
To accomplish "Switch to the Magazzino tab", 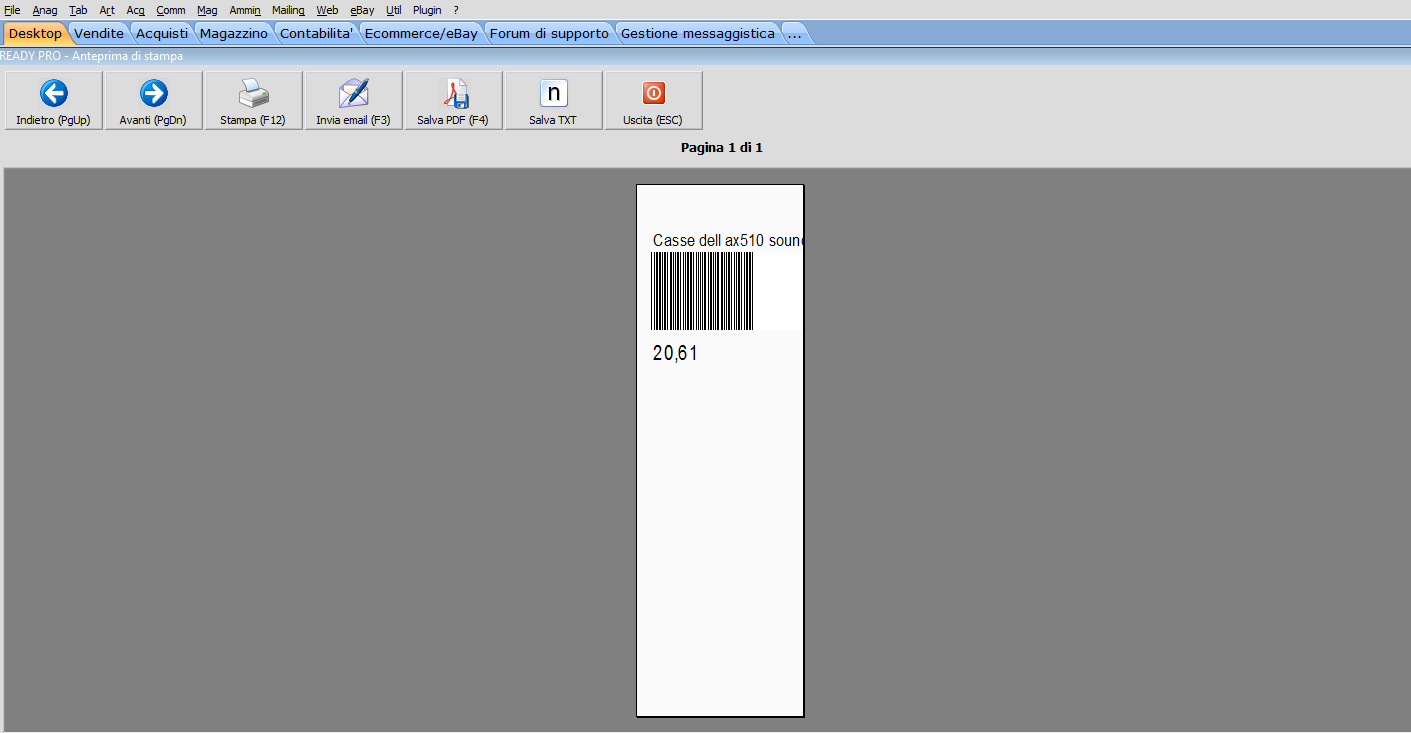I will 234,33.
